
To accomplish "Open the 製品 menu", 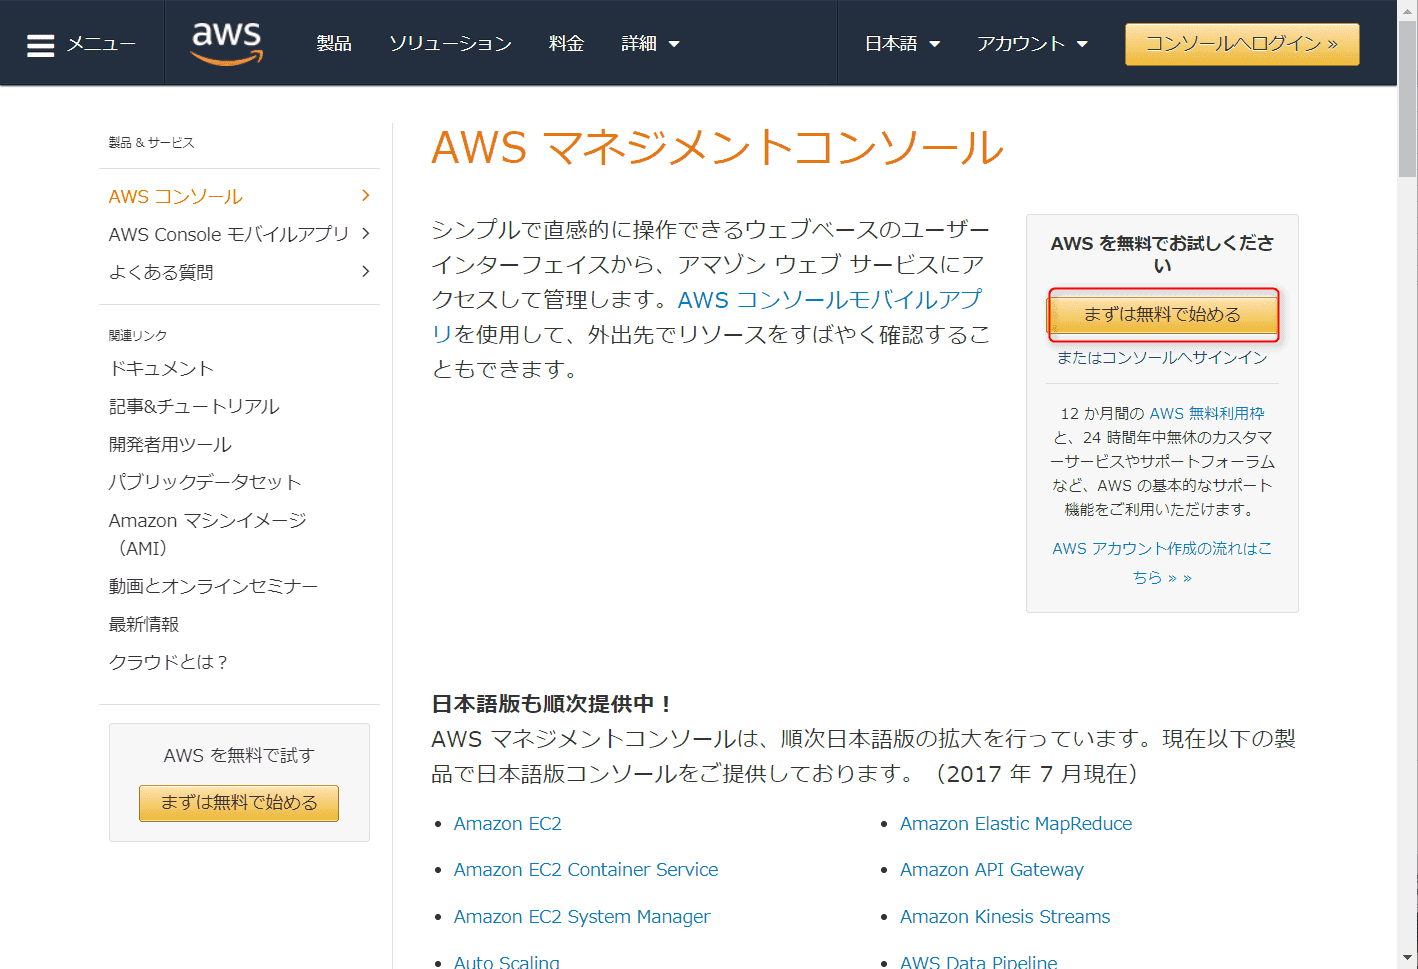I will pos(334,44).
